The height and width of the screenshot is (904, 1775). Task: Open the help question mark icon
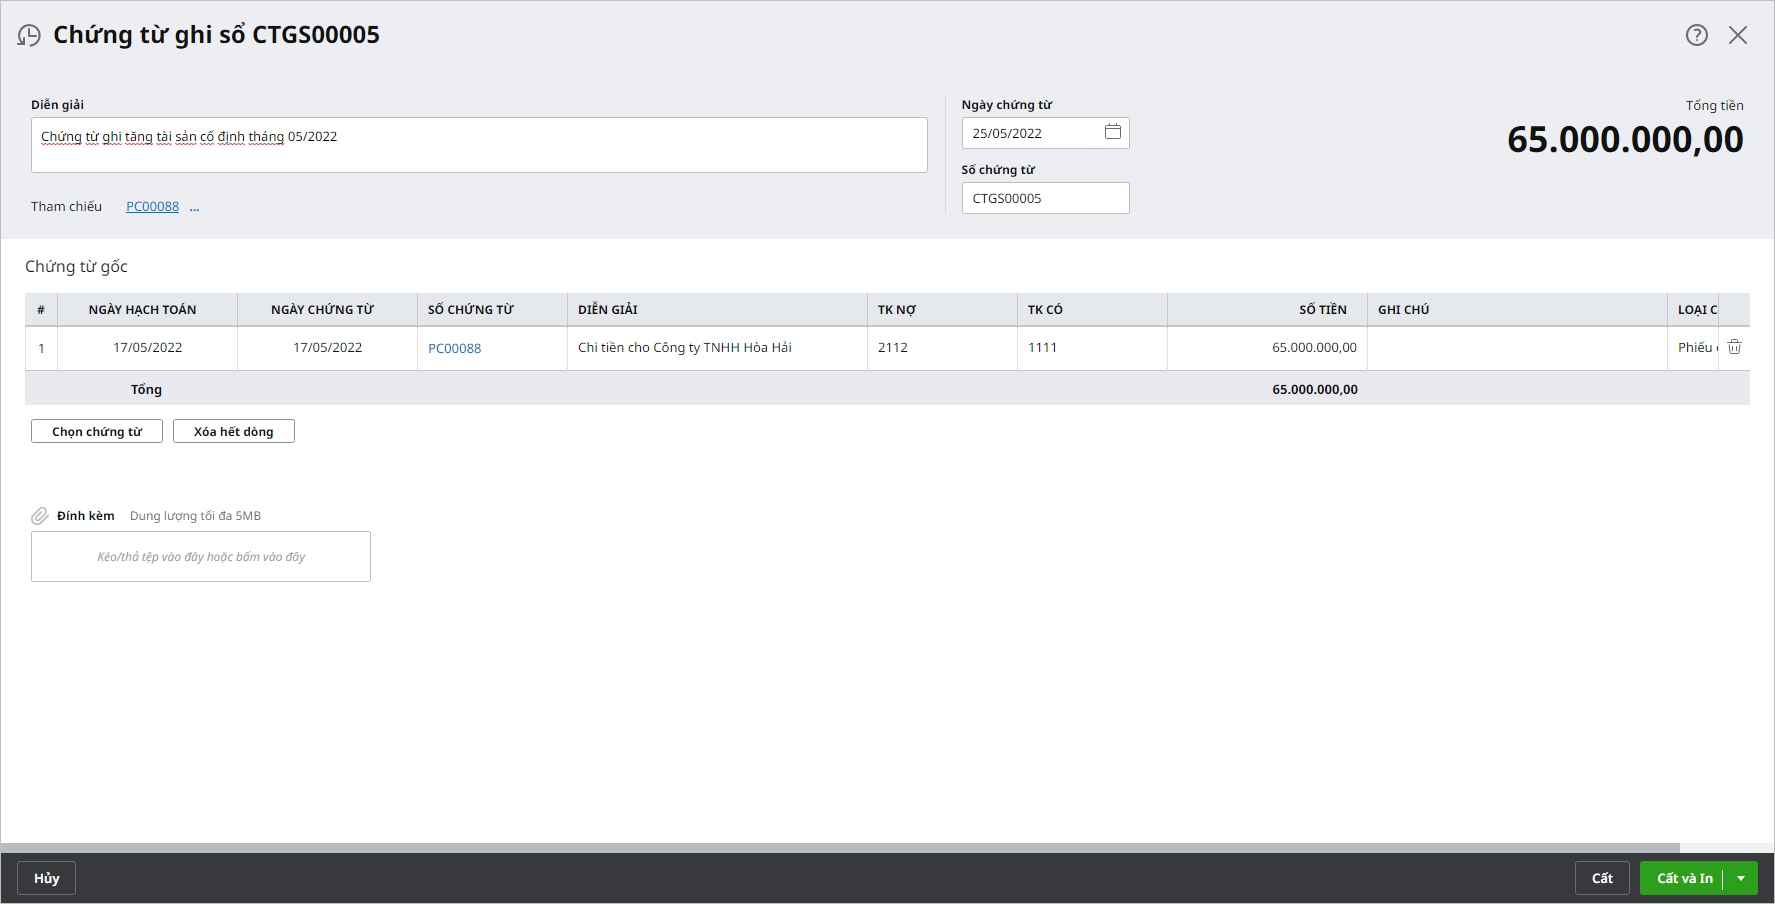point(1696,35)
